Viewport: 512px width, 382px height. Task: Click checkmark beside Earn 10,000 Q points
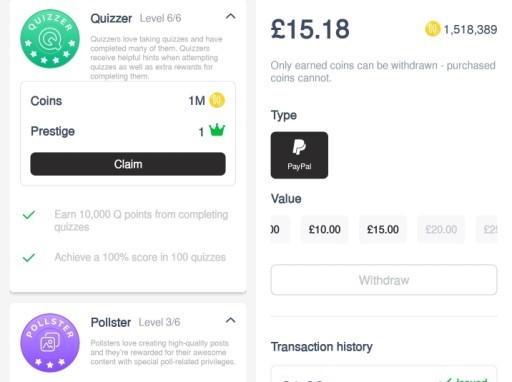coord(29,215)
